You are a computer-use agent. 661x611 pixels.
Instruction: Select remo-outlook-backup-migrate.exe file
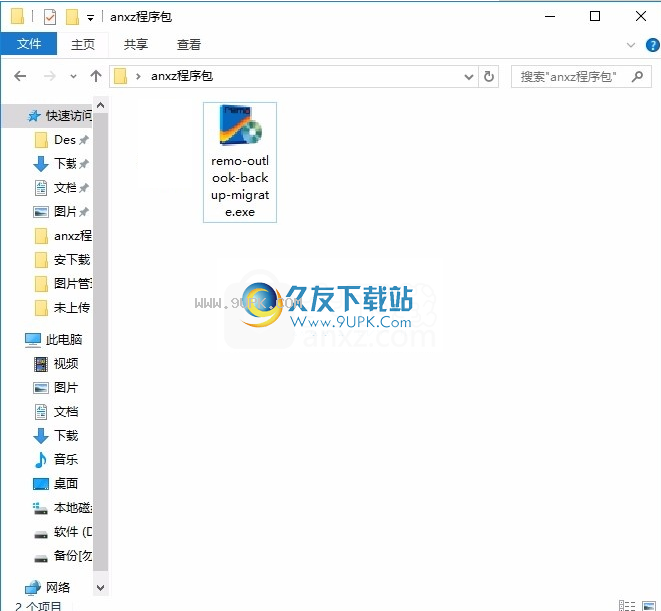pos(240,162)
